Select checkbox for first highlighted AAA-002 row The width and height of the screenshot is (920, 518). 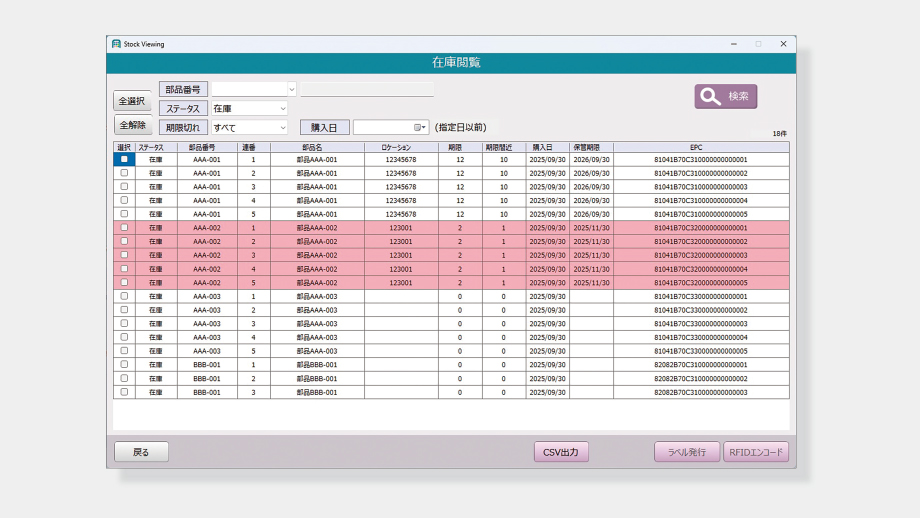tap(124, 228)
